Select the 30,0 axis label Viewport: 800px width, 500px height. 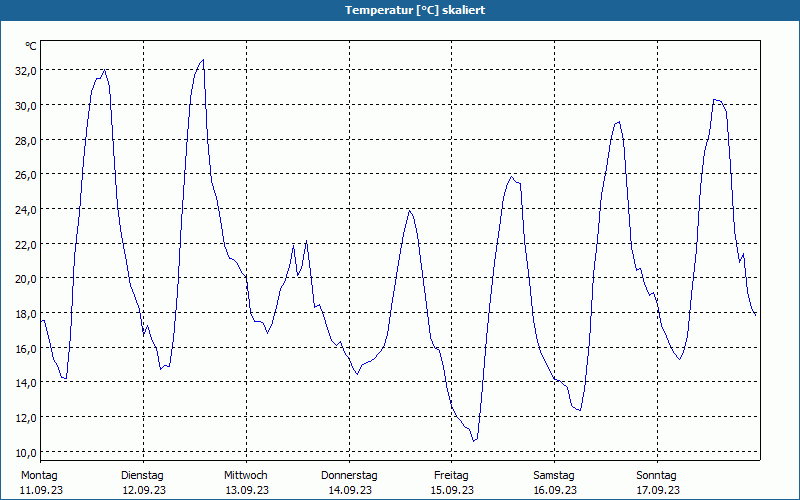pos(26,106)
